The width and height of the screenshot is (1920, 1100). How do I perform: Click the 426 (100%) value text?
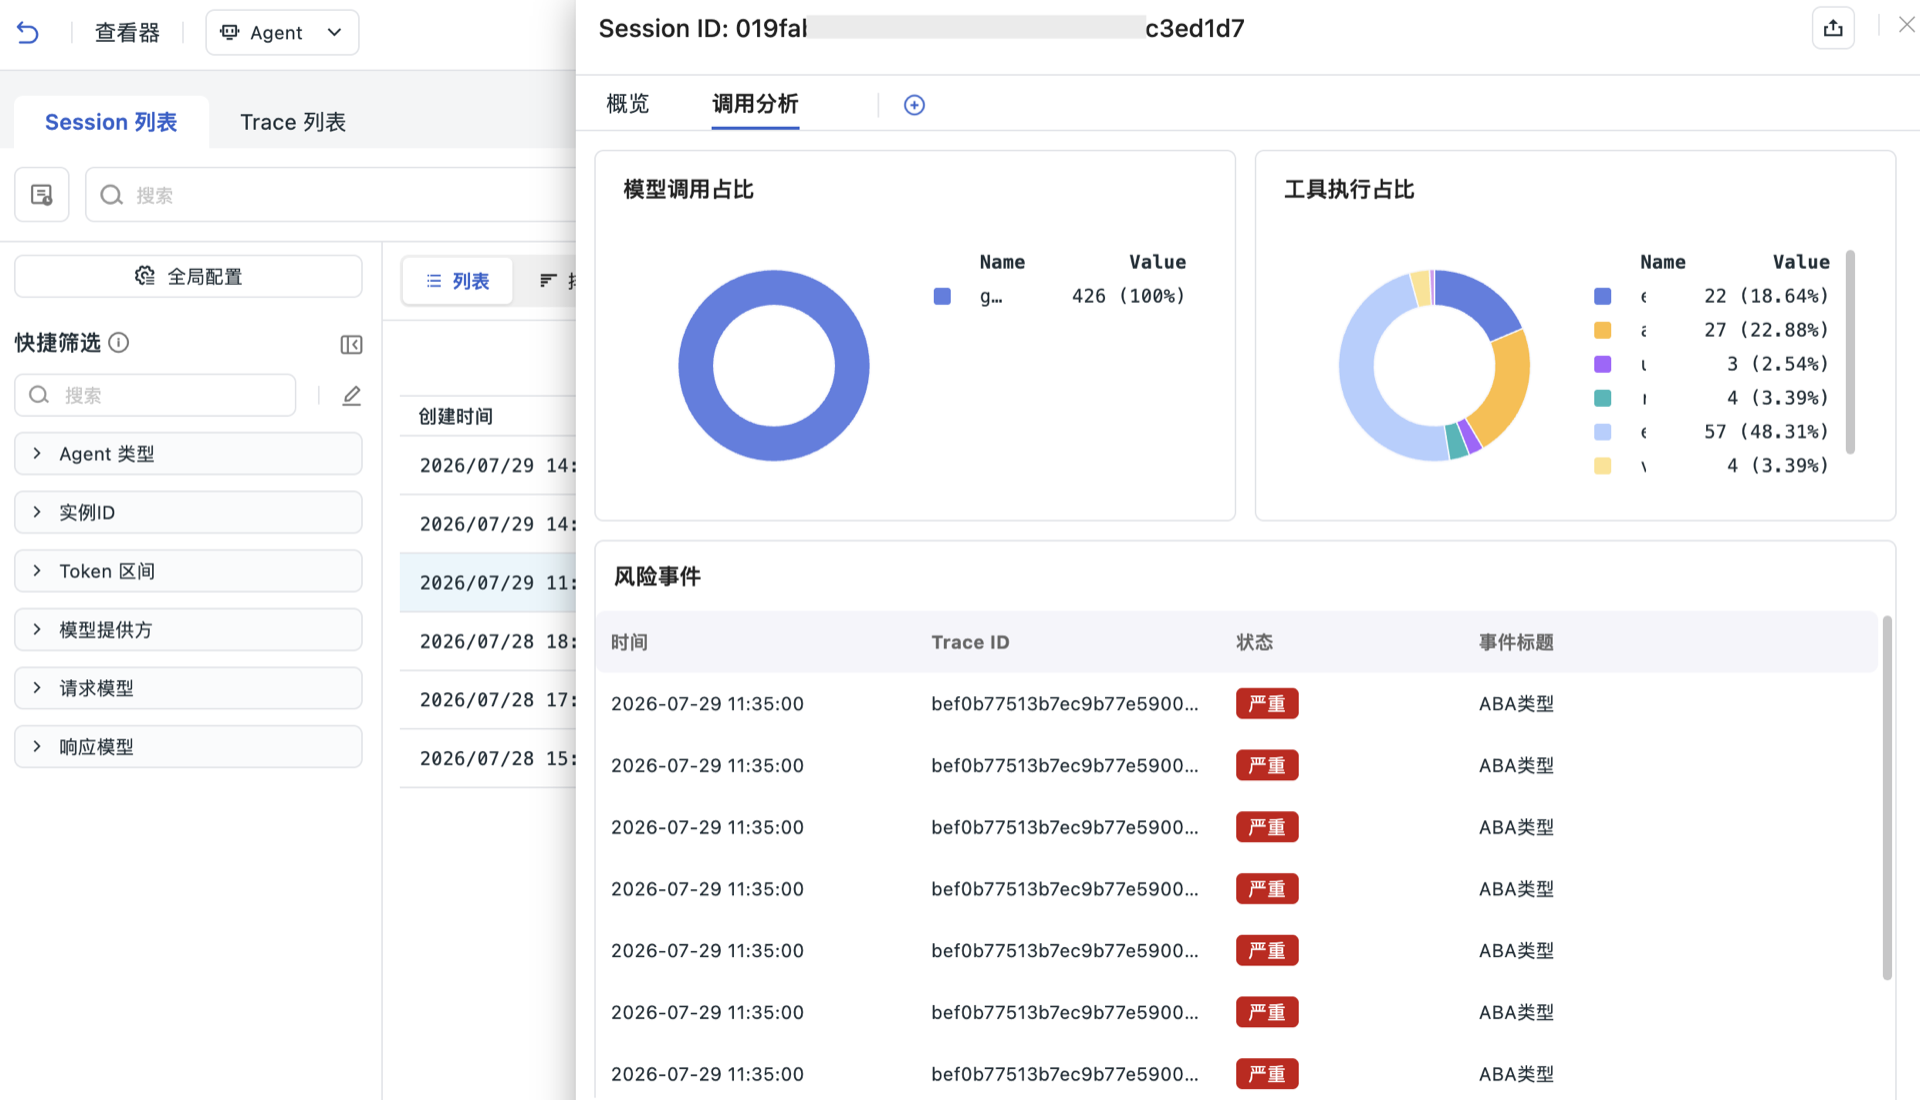click(x=1128, y=296)
